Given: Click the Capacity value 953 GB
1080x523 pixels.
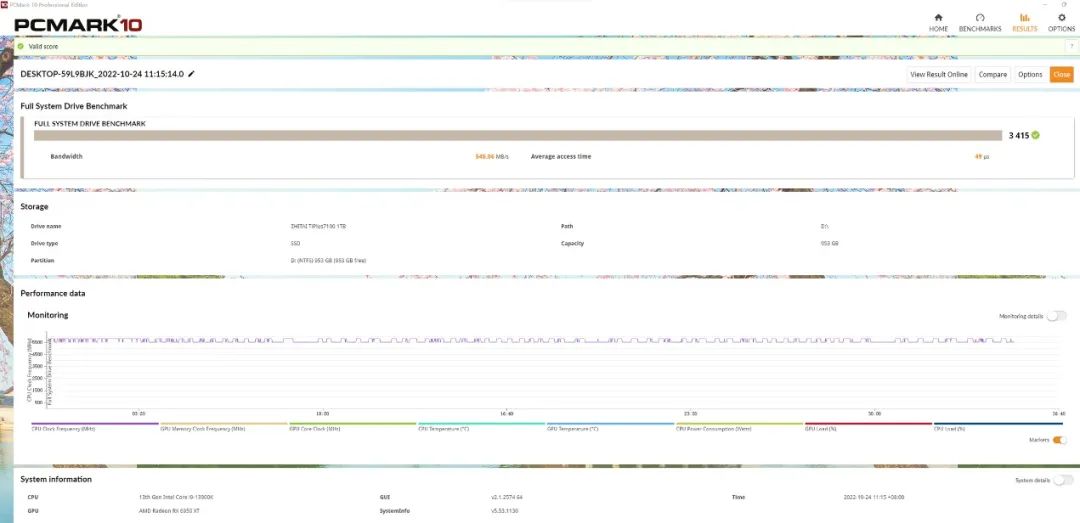Looking at the screenshot, I should (x=829, y=243).
